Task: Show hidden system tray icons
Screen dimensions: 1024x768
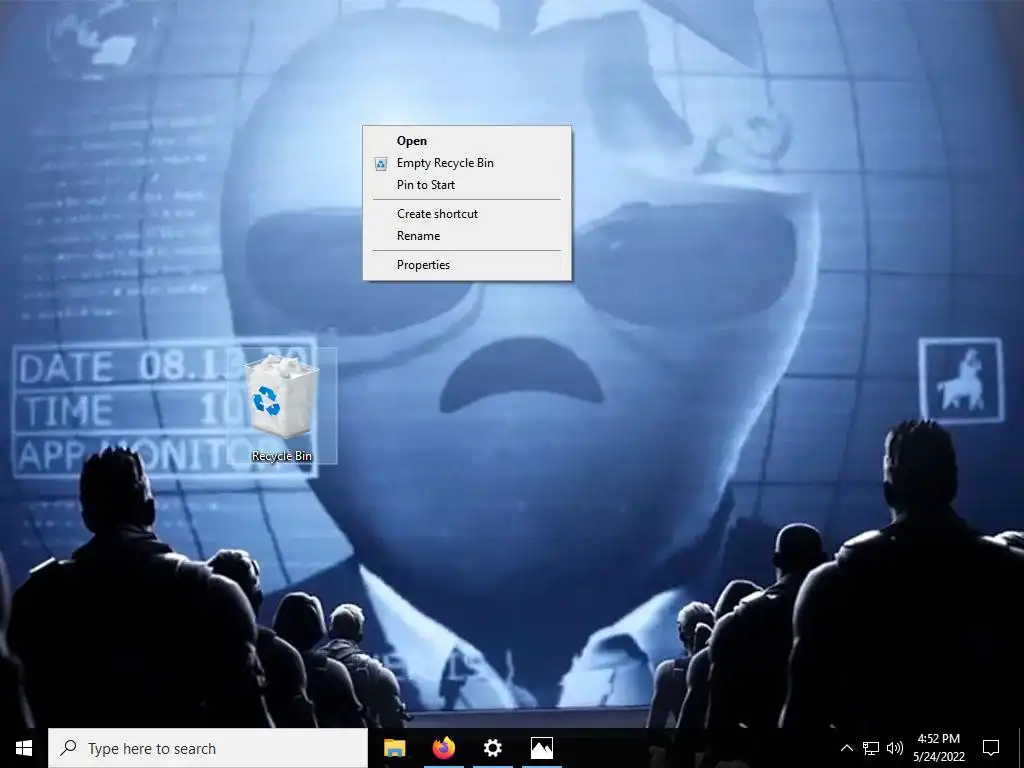Action: click(846, 748)
